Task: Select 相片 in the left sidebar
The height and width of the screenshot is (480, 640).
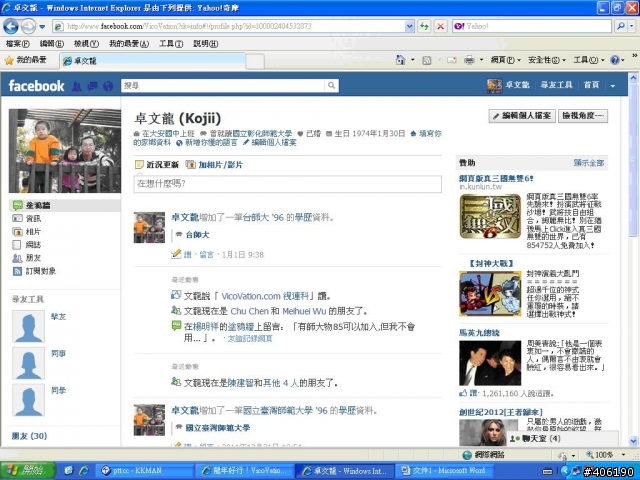Action: pyautogui.click(x=33, y=231)
